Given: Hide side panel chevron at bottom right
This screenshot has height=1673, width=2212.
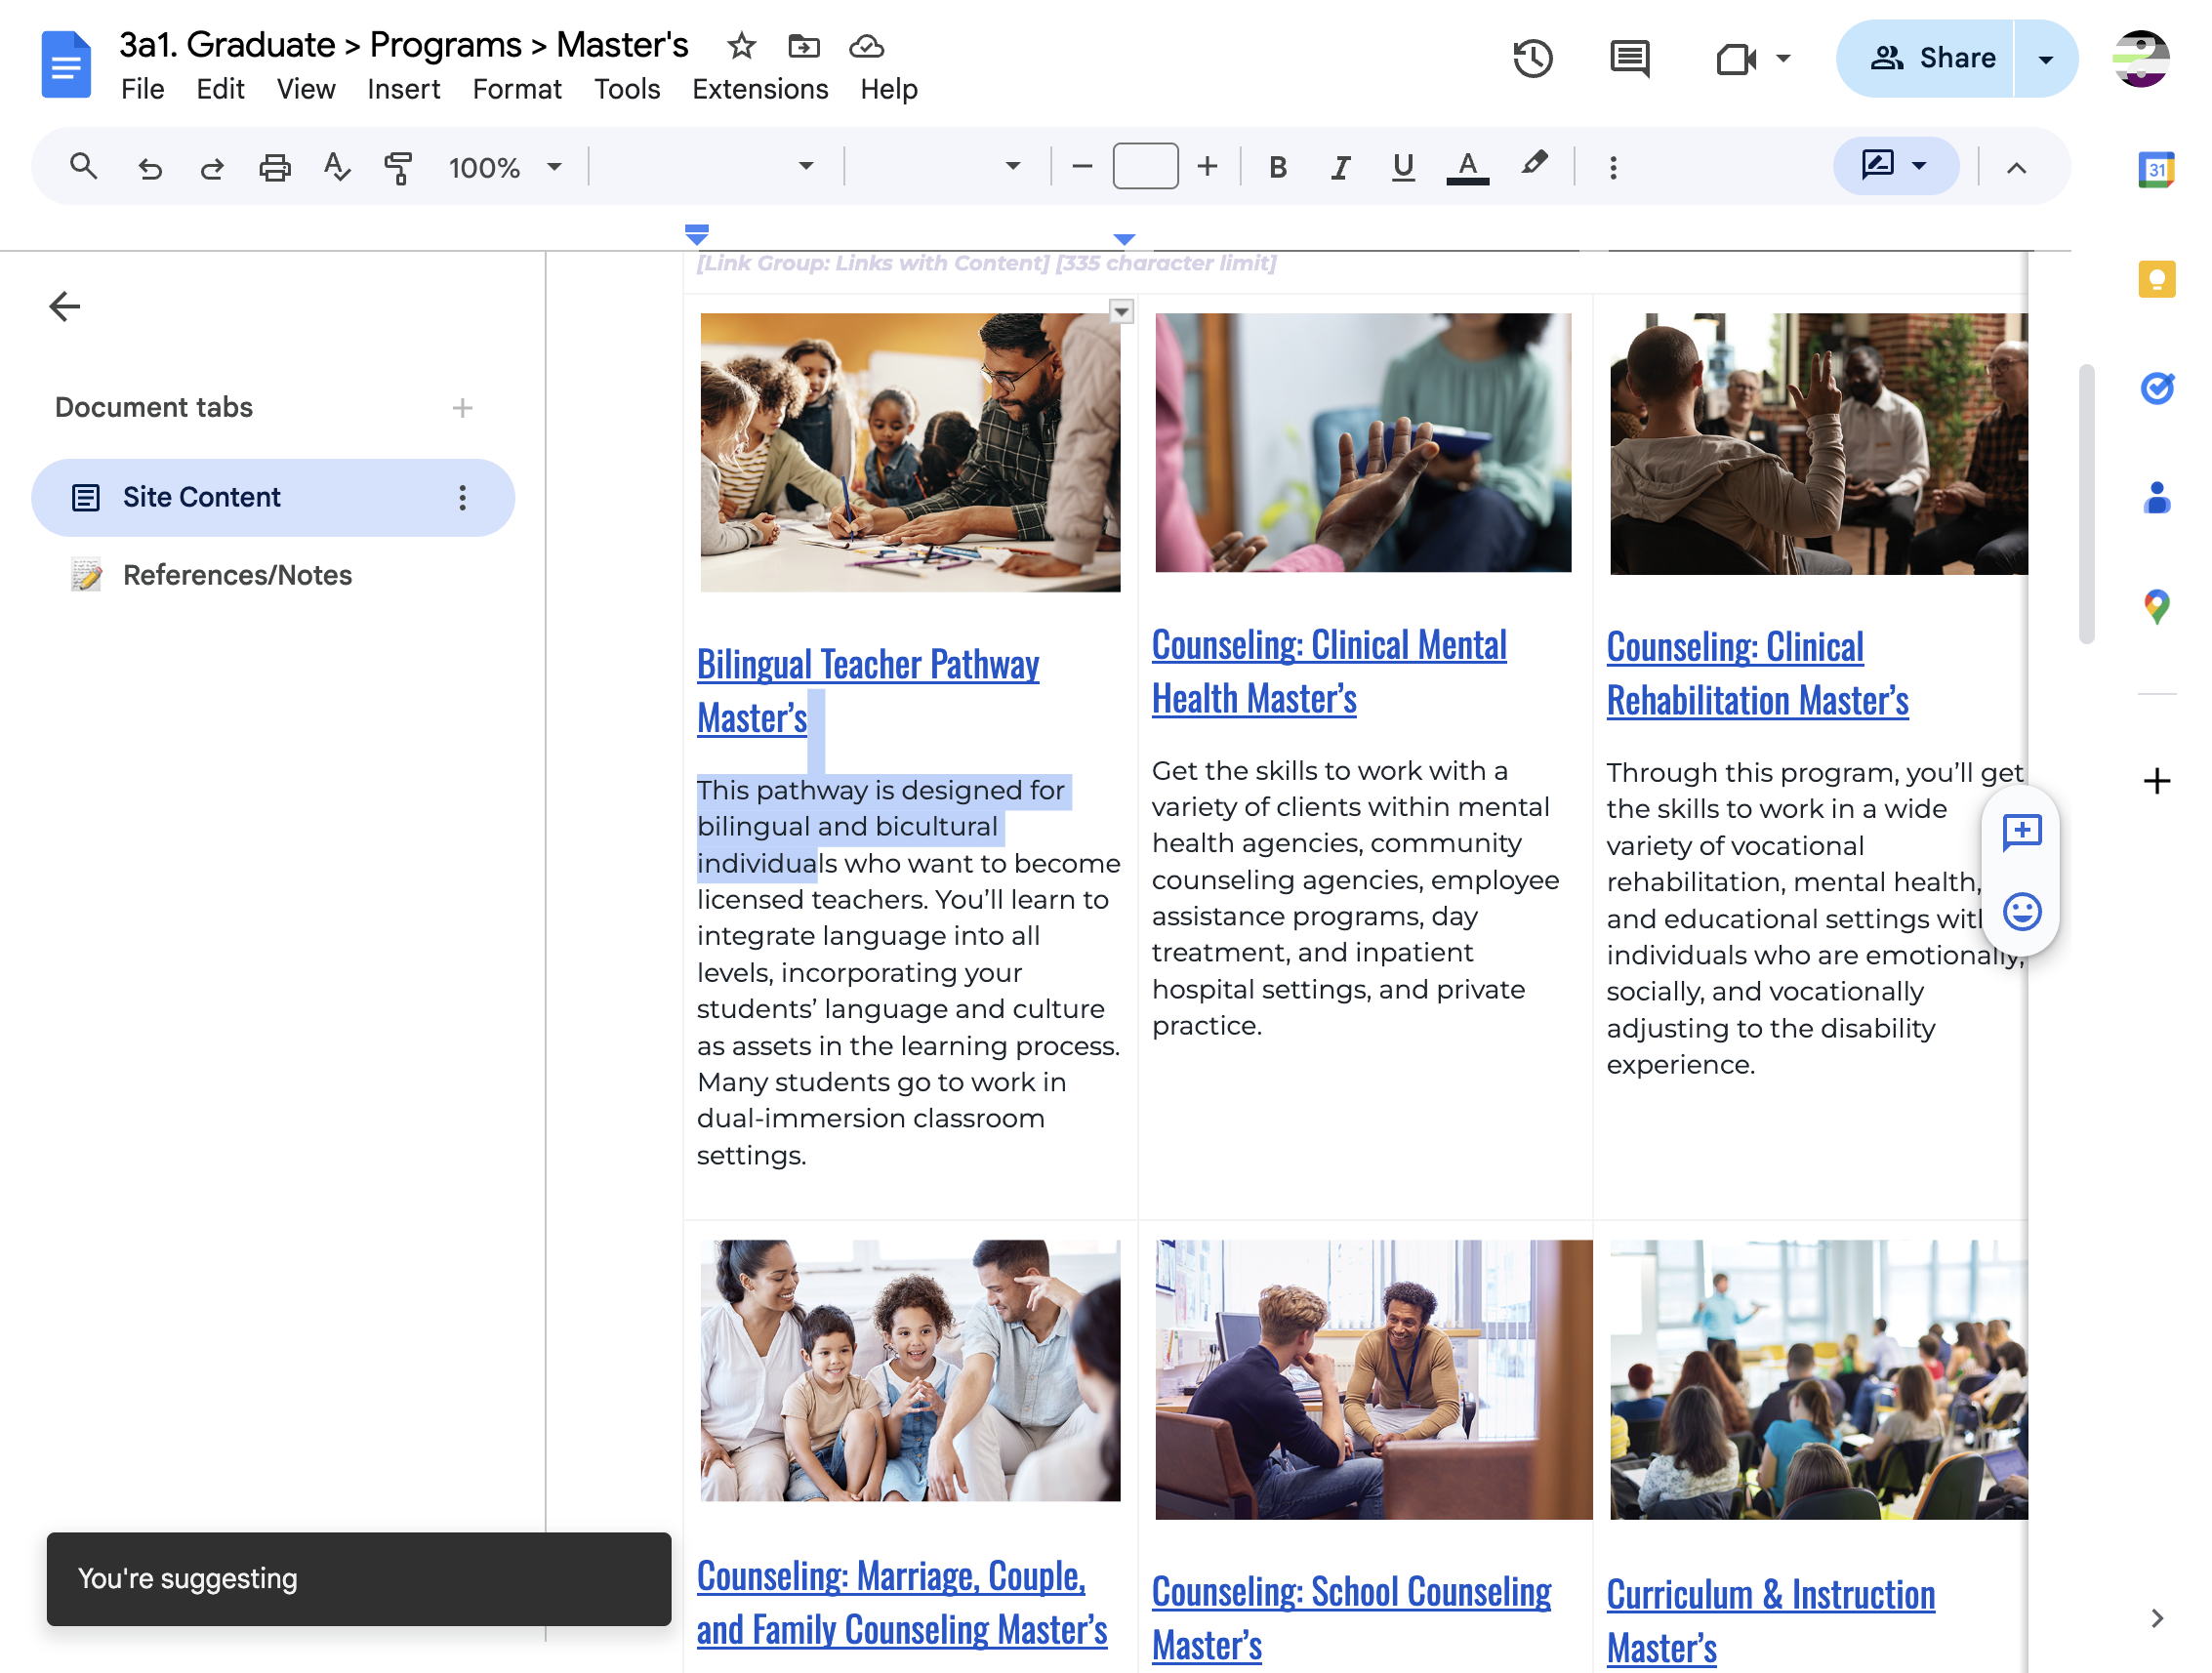Looking at the screenshot, I should click(2156, 1617).
